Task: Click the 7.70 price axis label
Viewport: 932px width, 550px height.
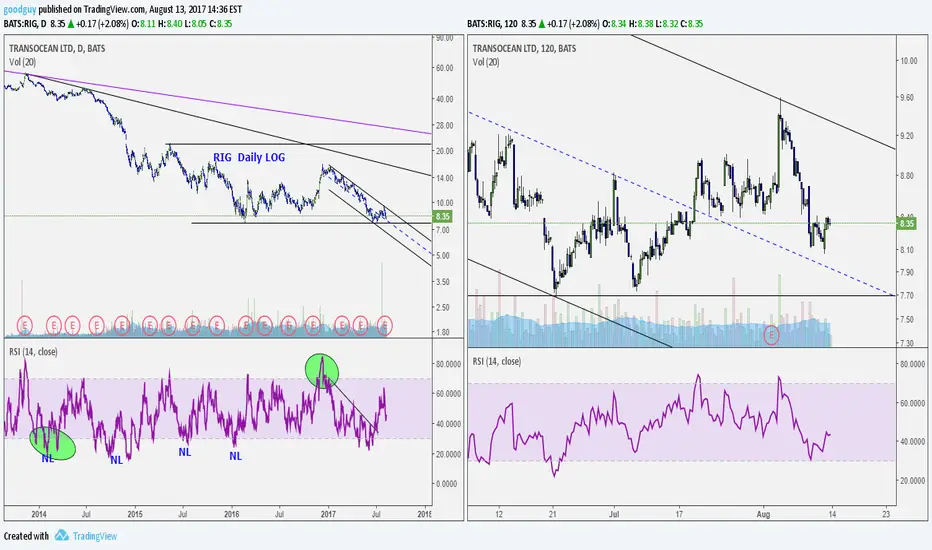Action: coord(907,295)
